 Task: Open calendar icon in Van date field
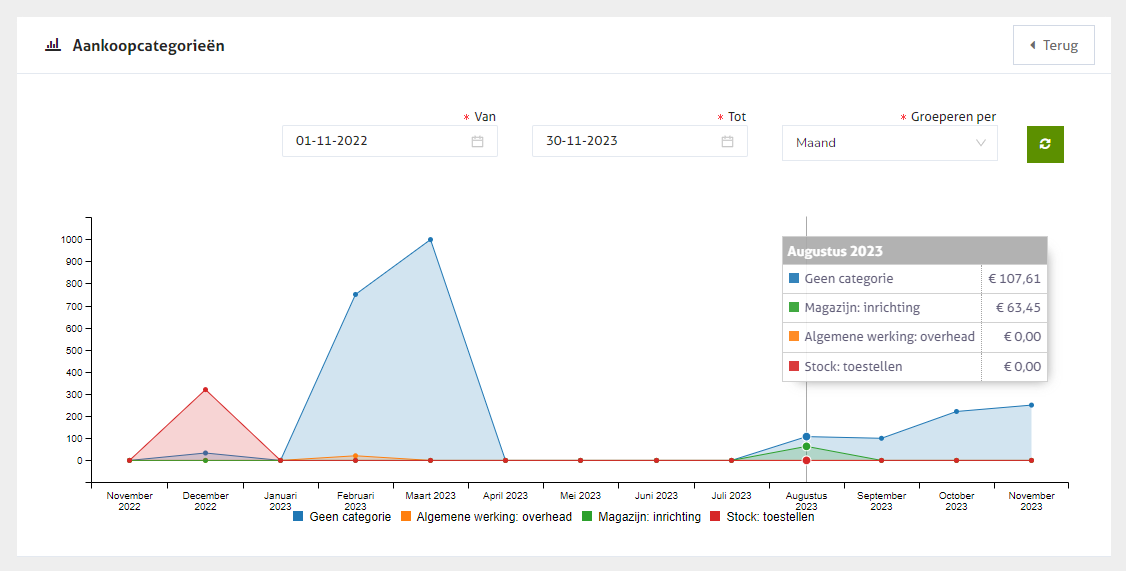pos(477,141)
